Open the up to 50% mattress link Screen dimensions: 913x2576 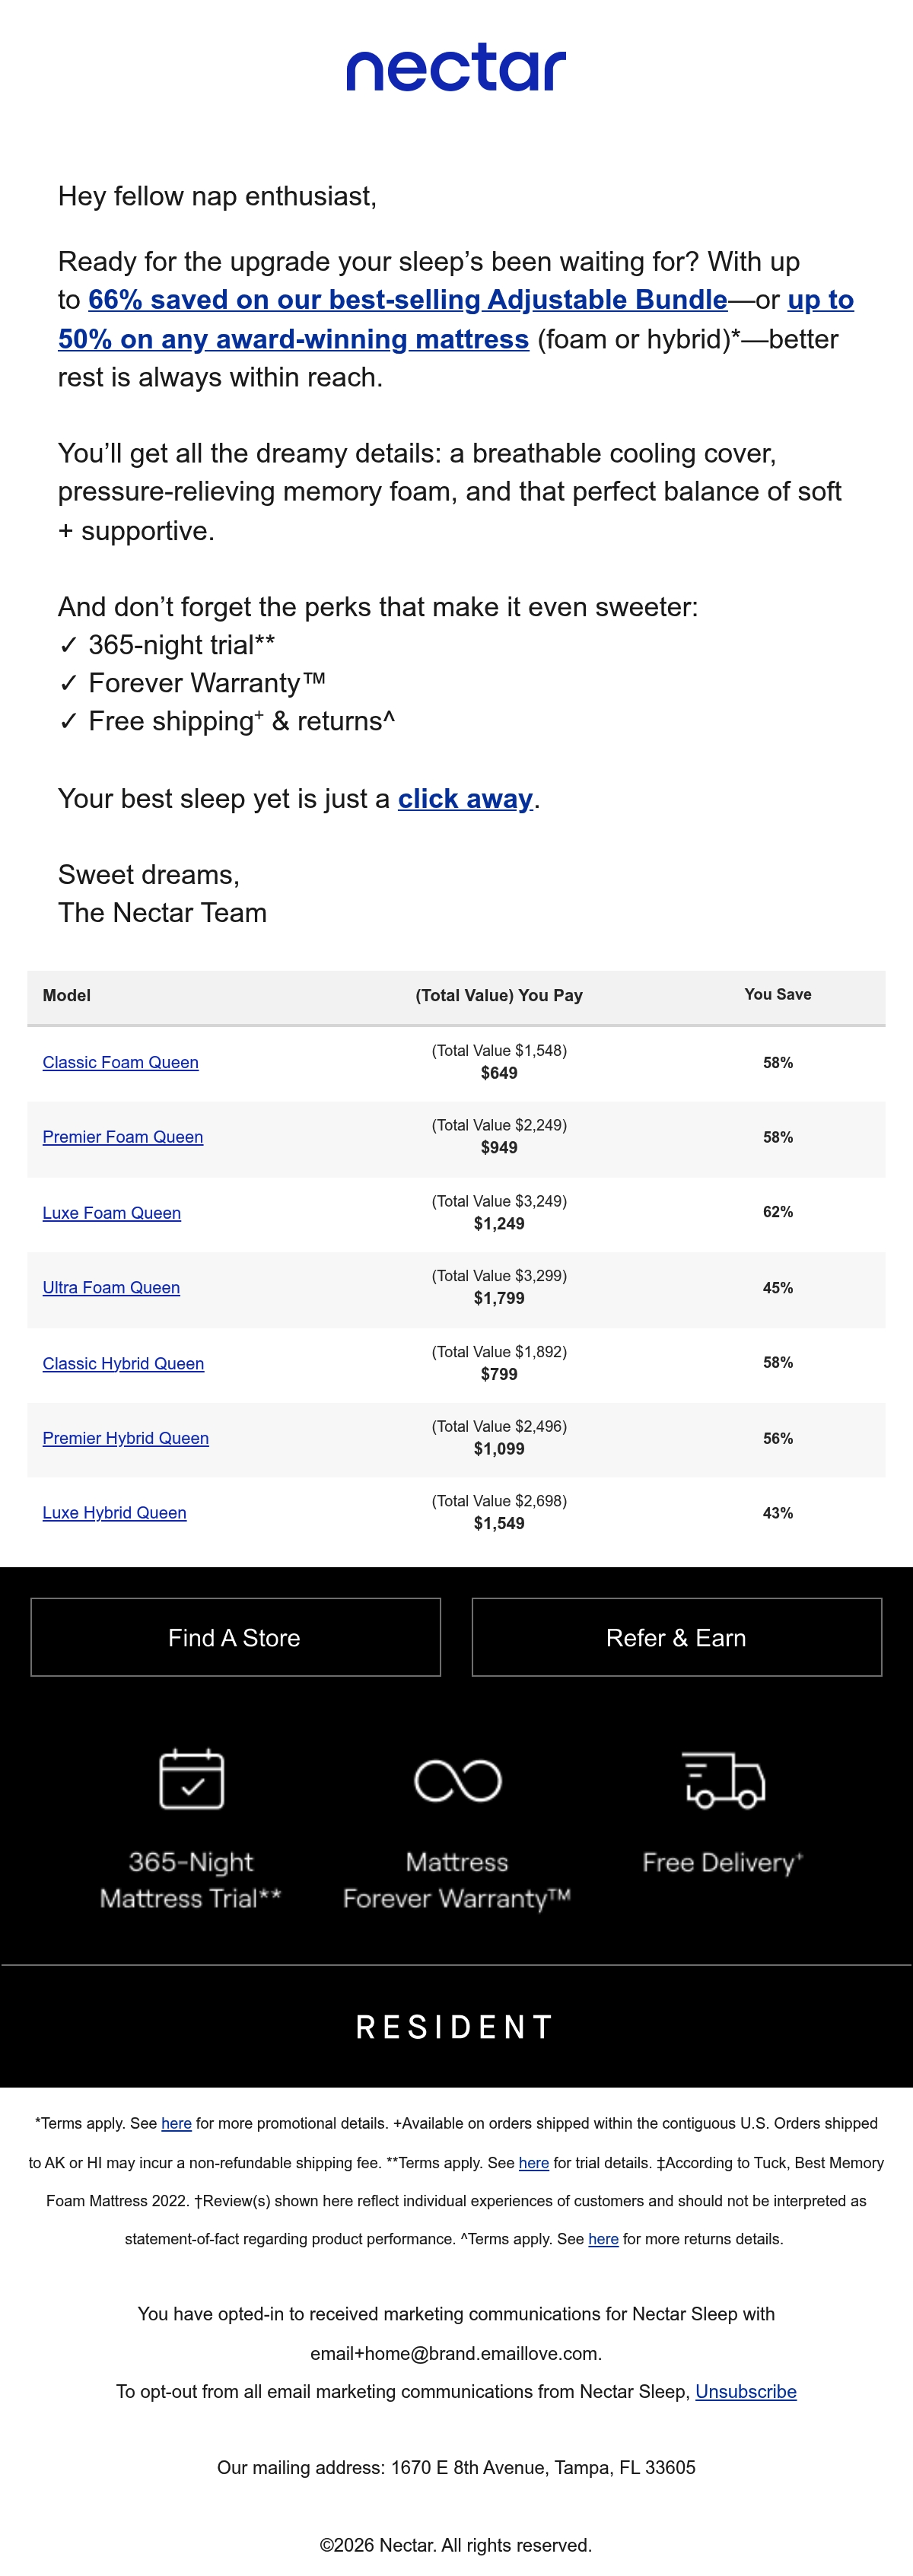pos(456,320)
